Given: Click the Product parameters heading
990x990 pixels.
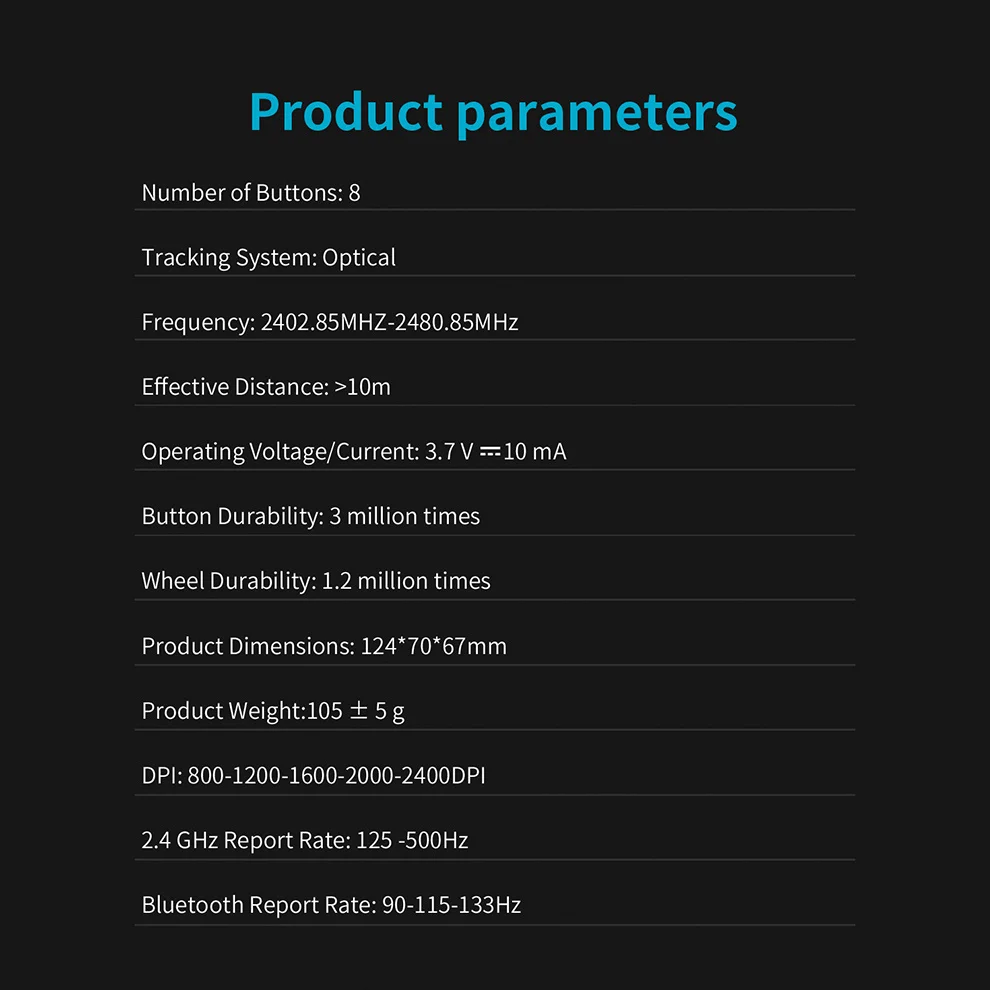Looking at the screenshot, I should coord(493,113).
